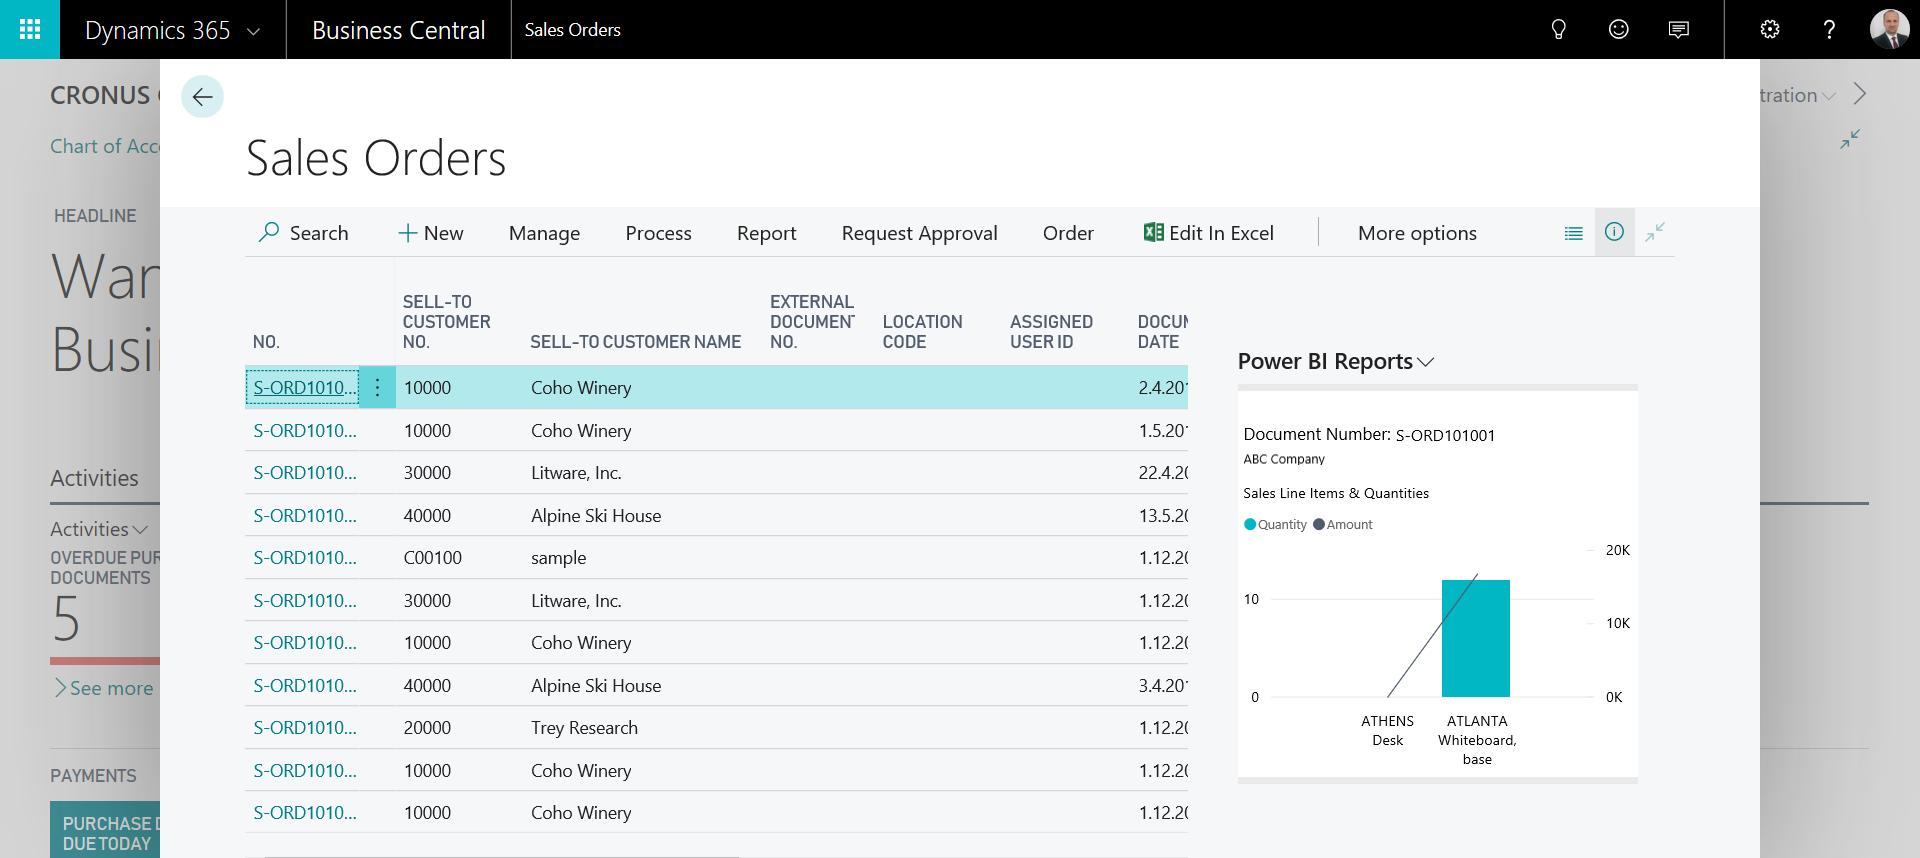The height and width of the screenshot is (858, 1920).
Task: Click the Quantity legend color dot
Action: 1249,524
